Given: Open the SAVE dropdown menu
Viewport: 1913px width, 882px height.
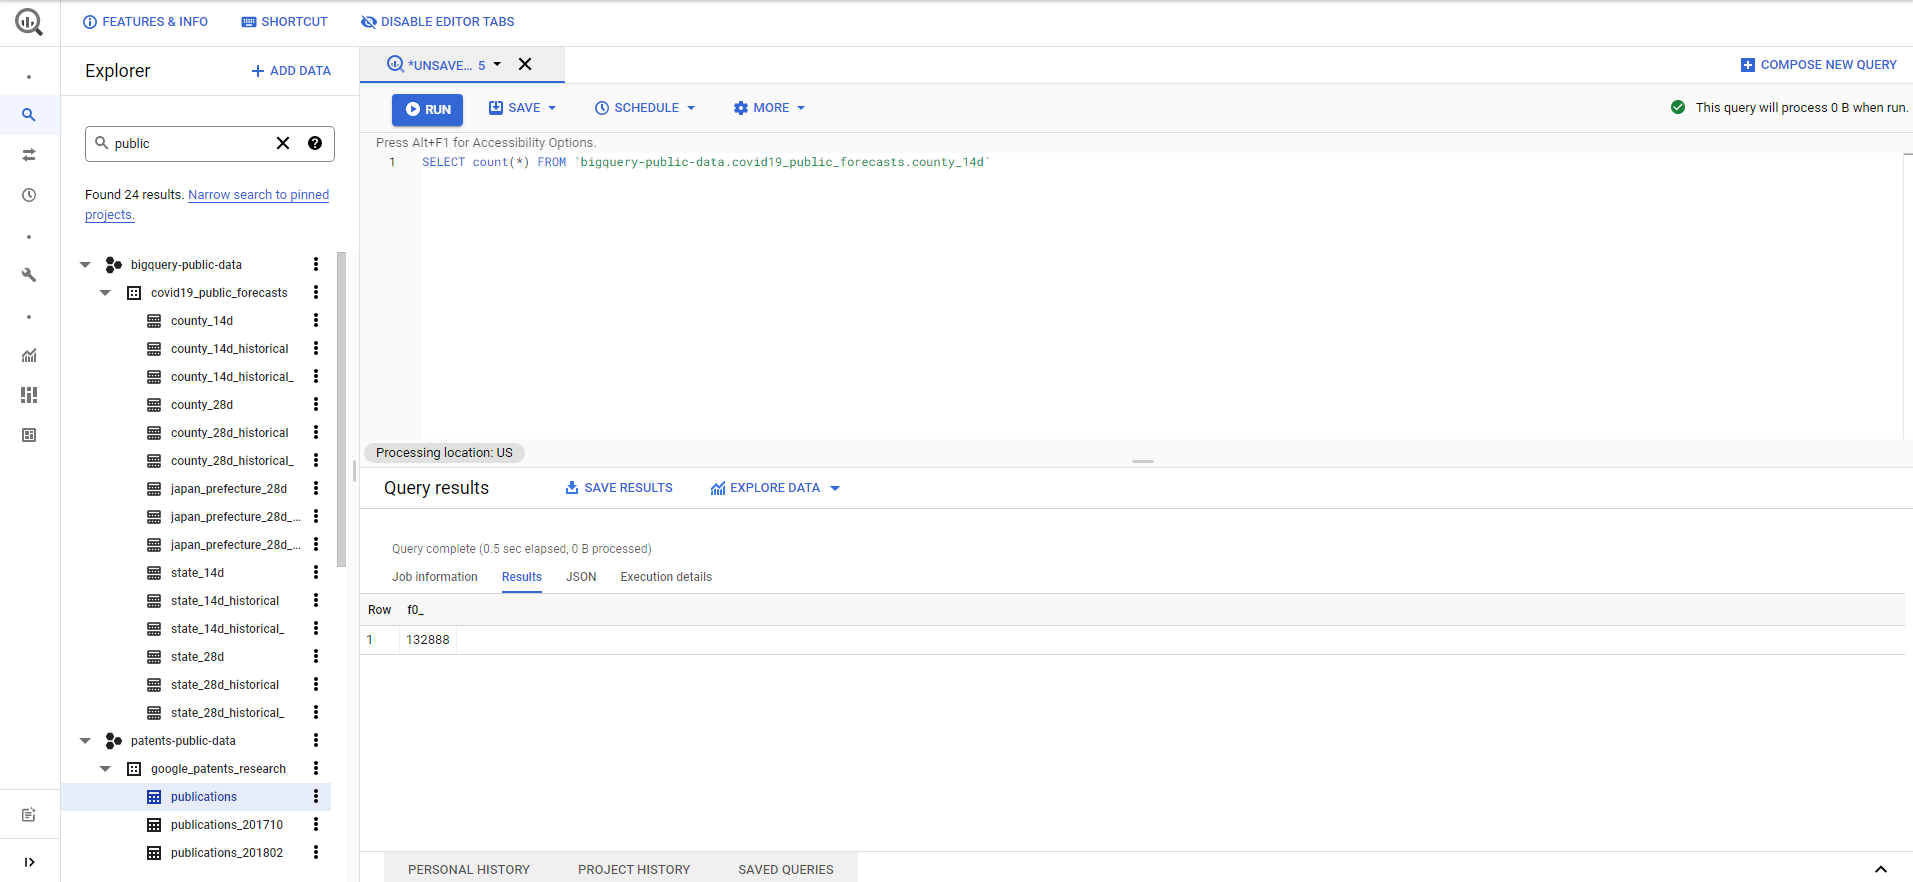Looking at the screenshot, I should (x=522, y=108).
